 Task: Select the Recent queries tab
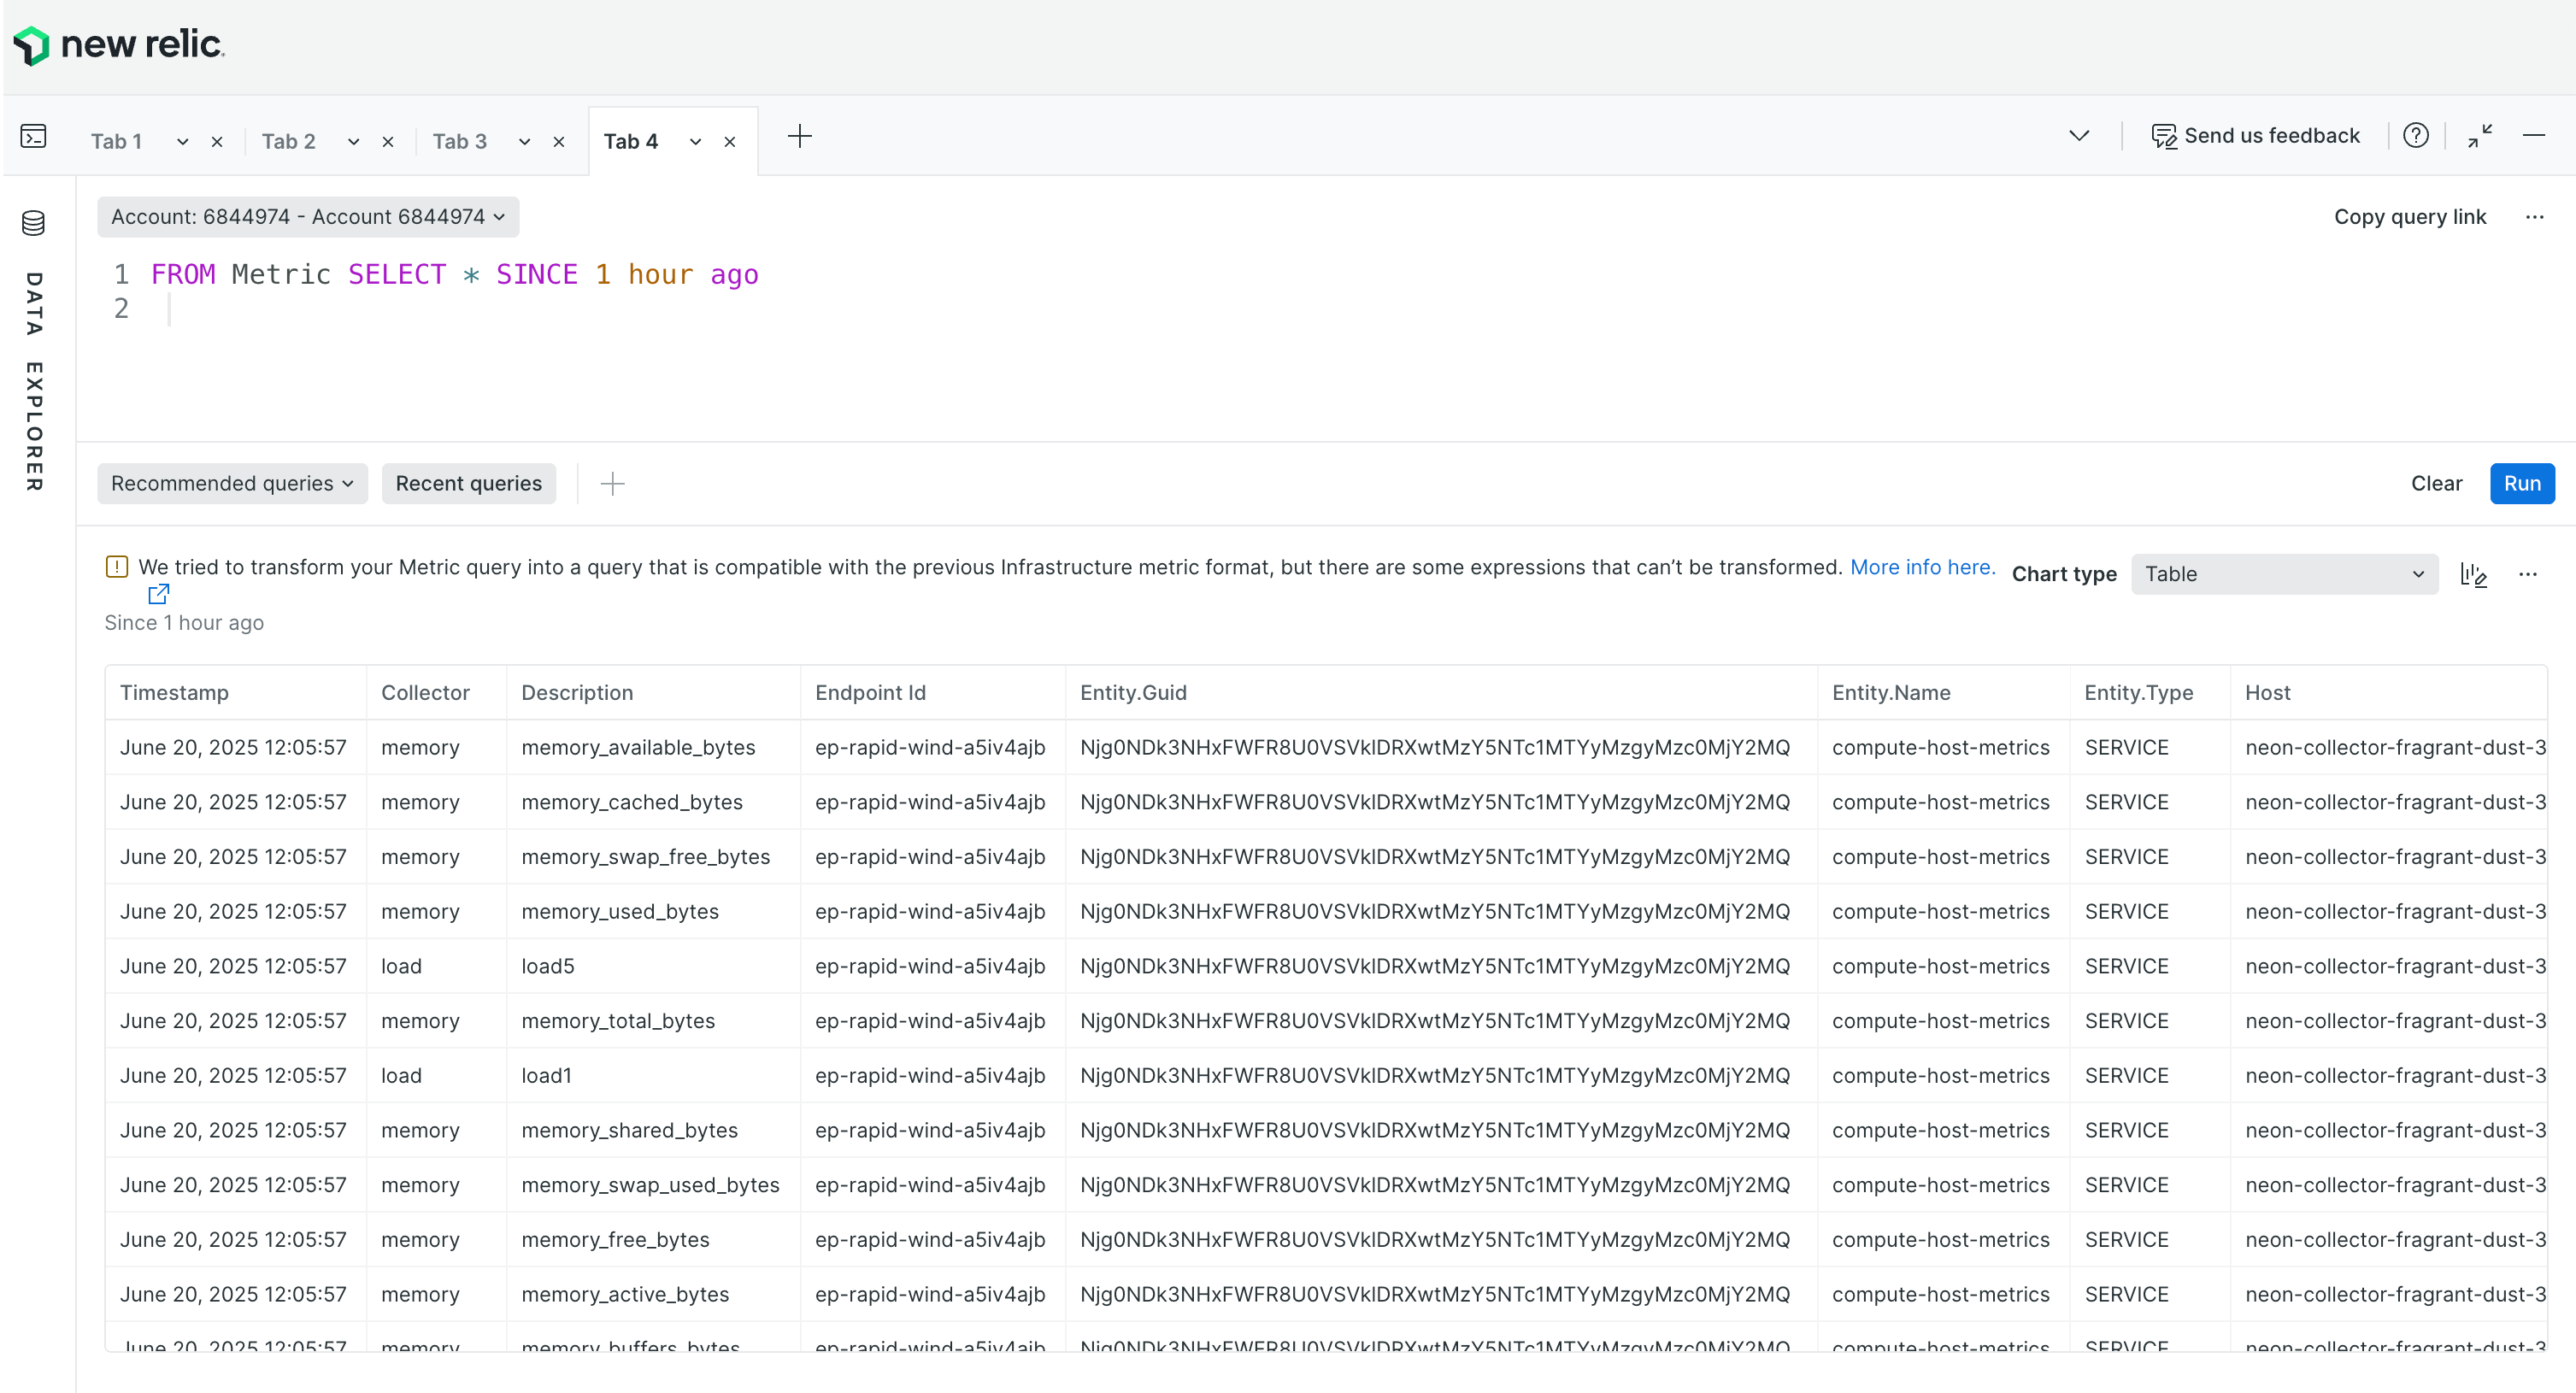point(469,483)
